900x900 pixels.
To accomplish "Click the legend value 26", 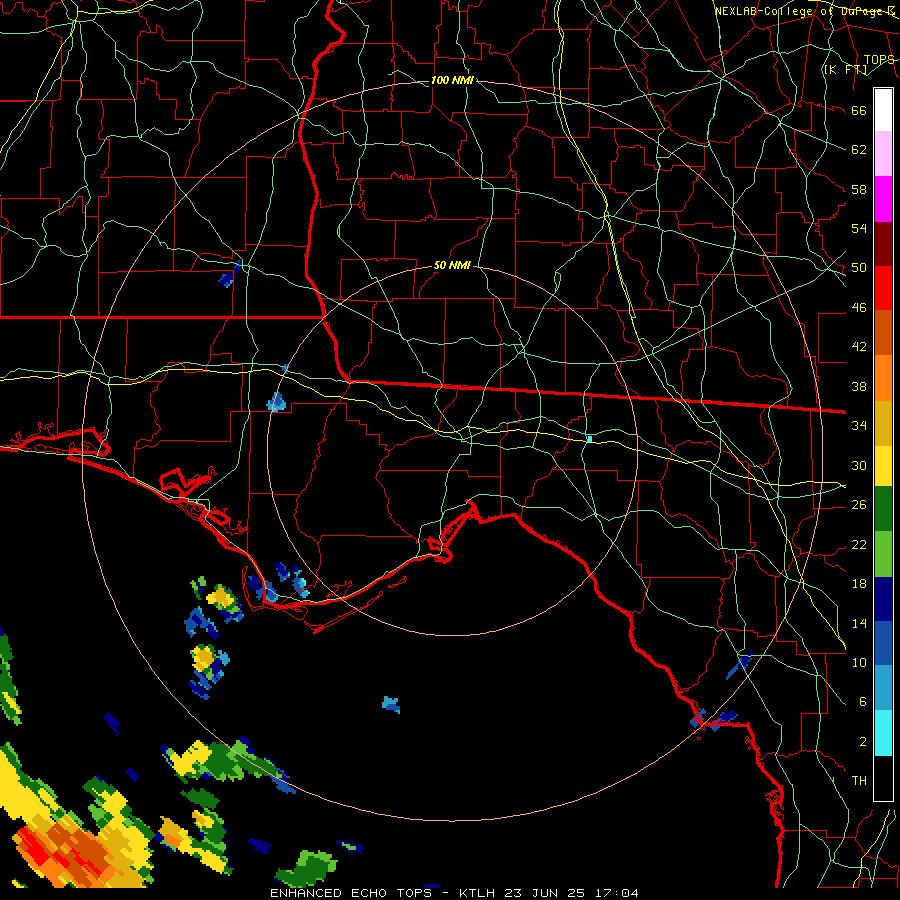I will pos(859,505).
